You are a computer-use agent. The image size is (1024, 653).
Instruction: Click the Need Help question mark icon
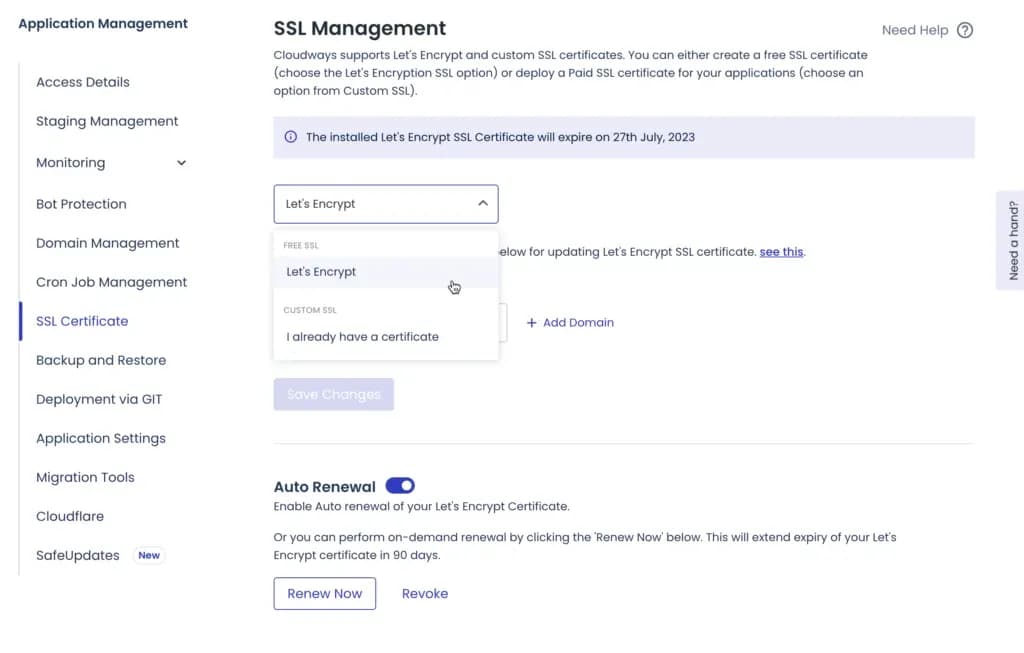pyautogui.click(x=965, y=30)
